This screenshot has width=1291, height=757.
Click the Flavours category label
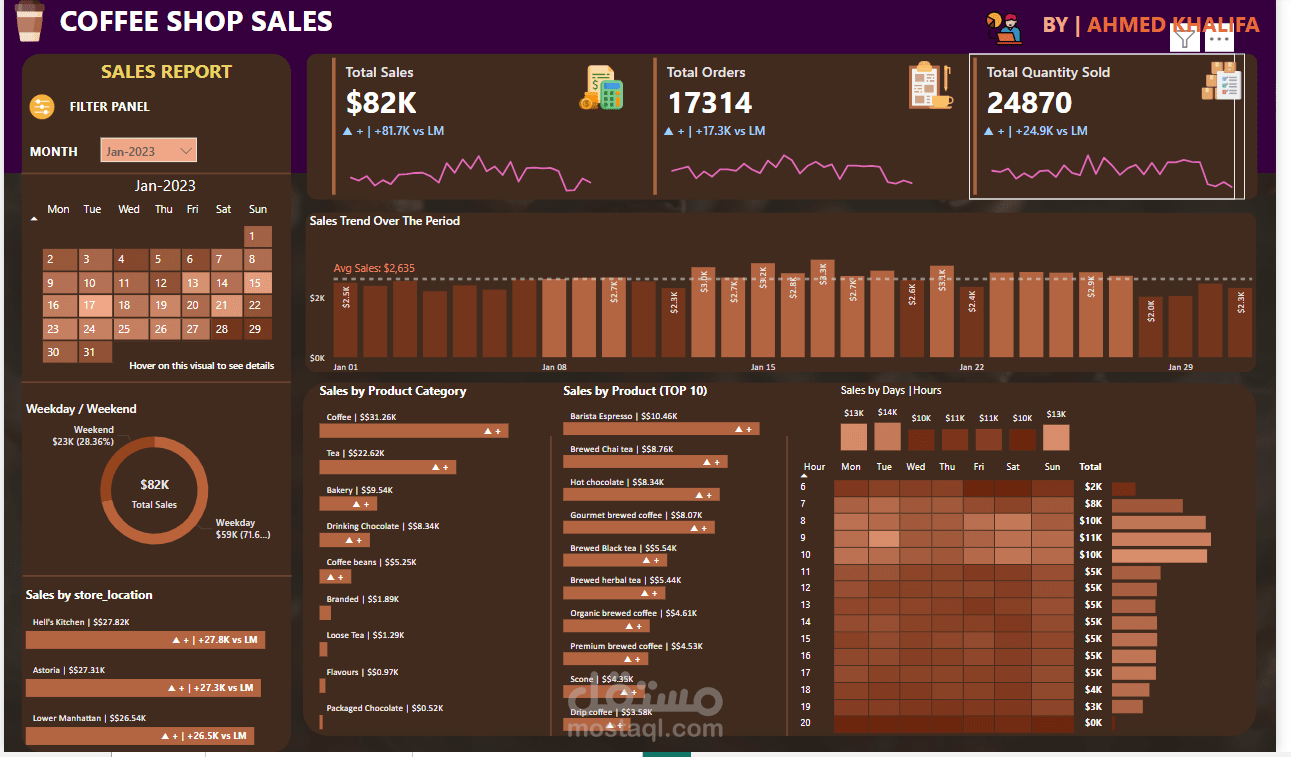point(363,672)
